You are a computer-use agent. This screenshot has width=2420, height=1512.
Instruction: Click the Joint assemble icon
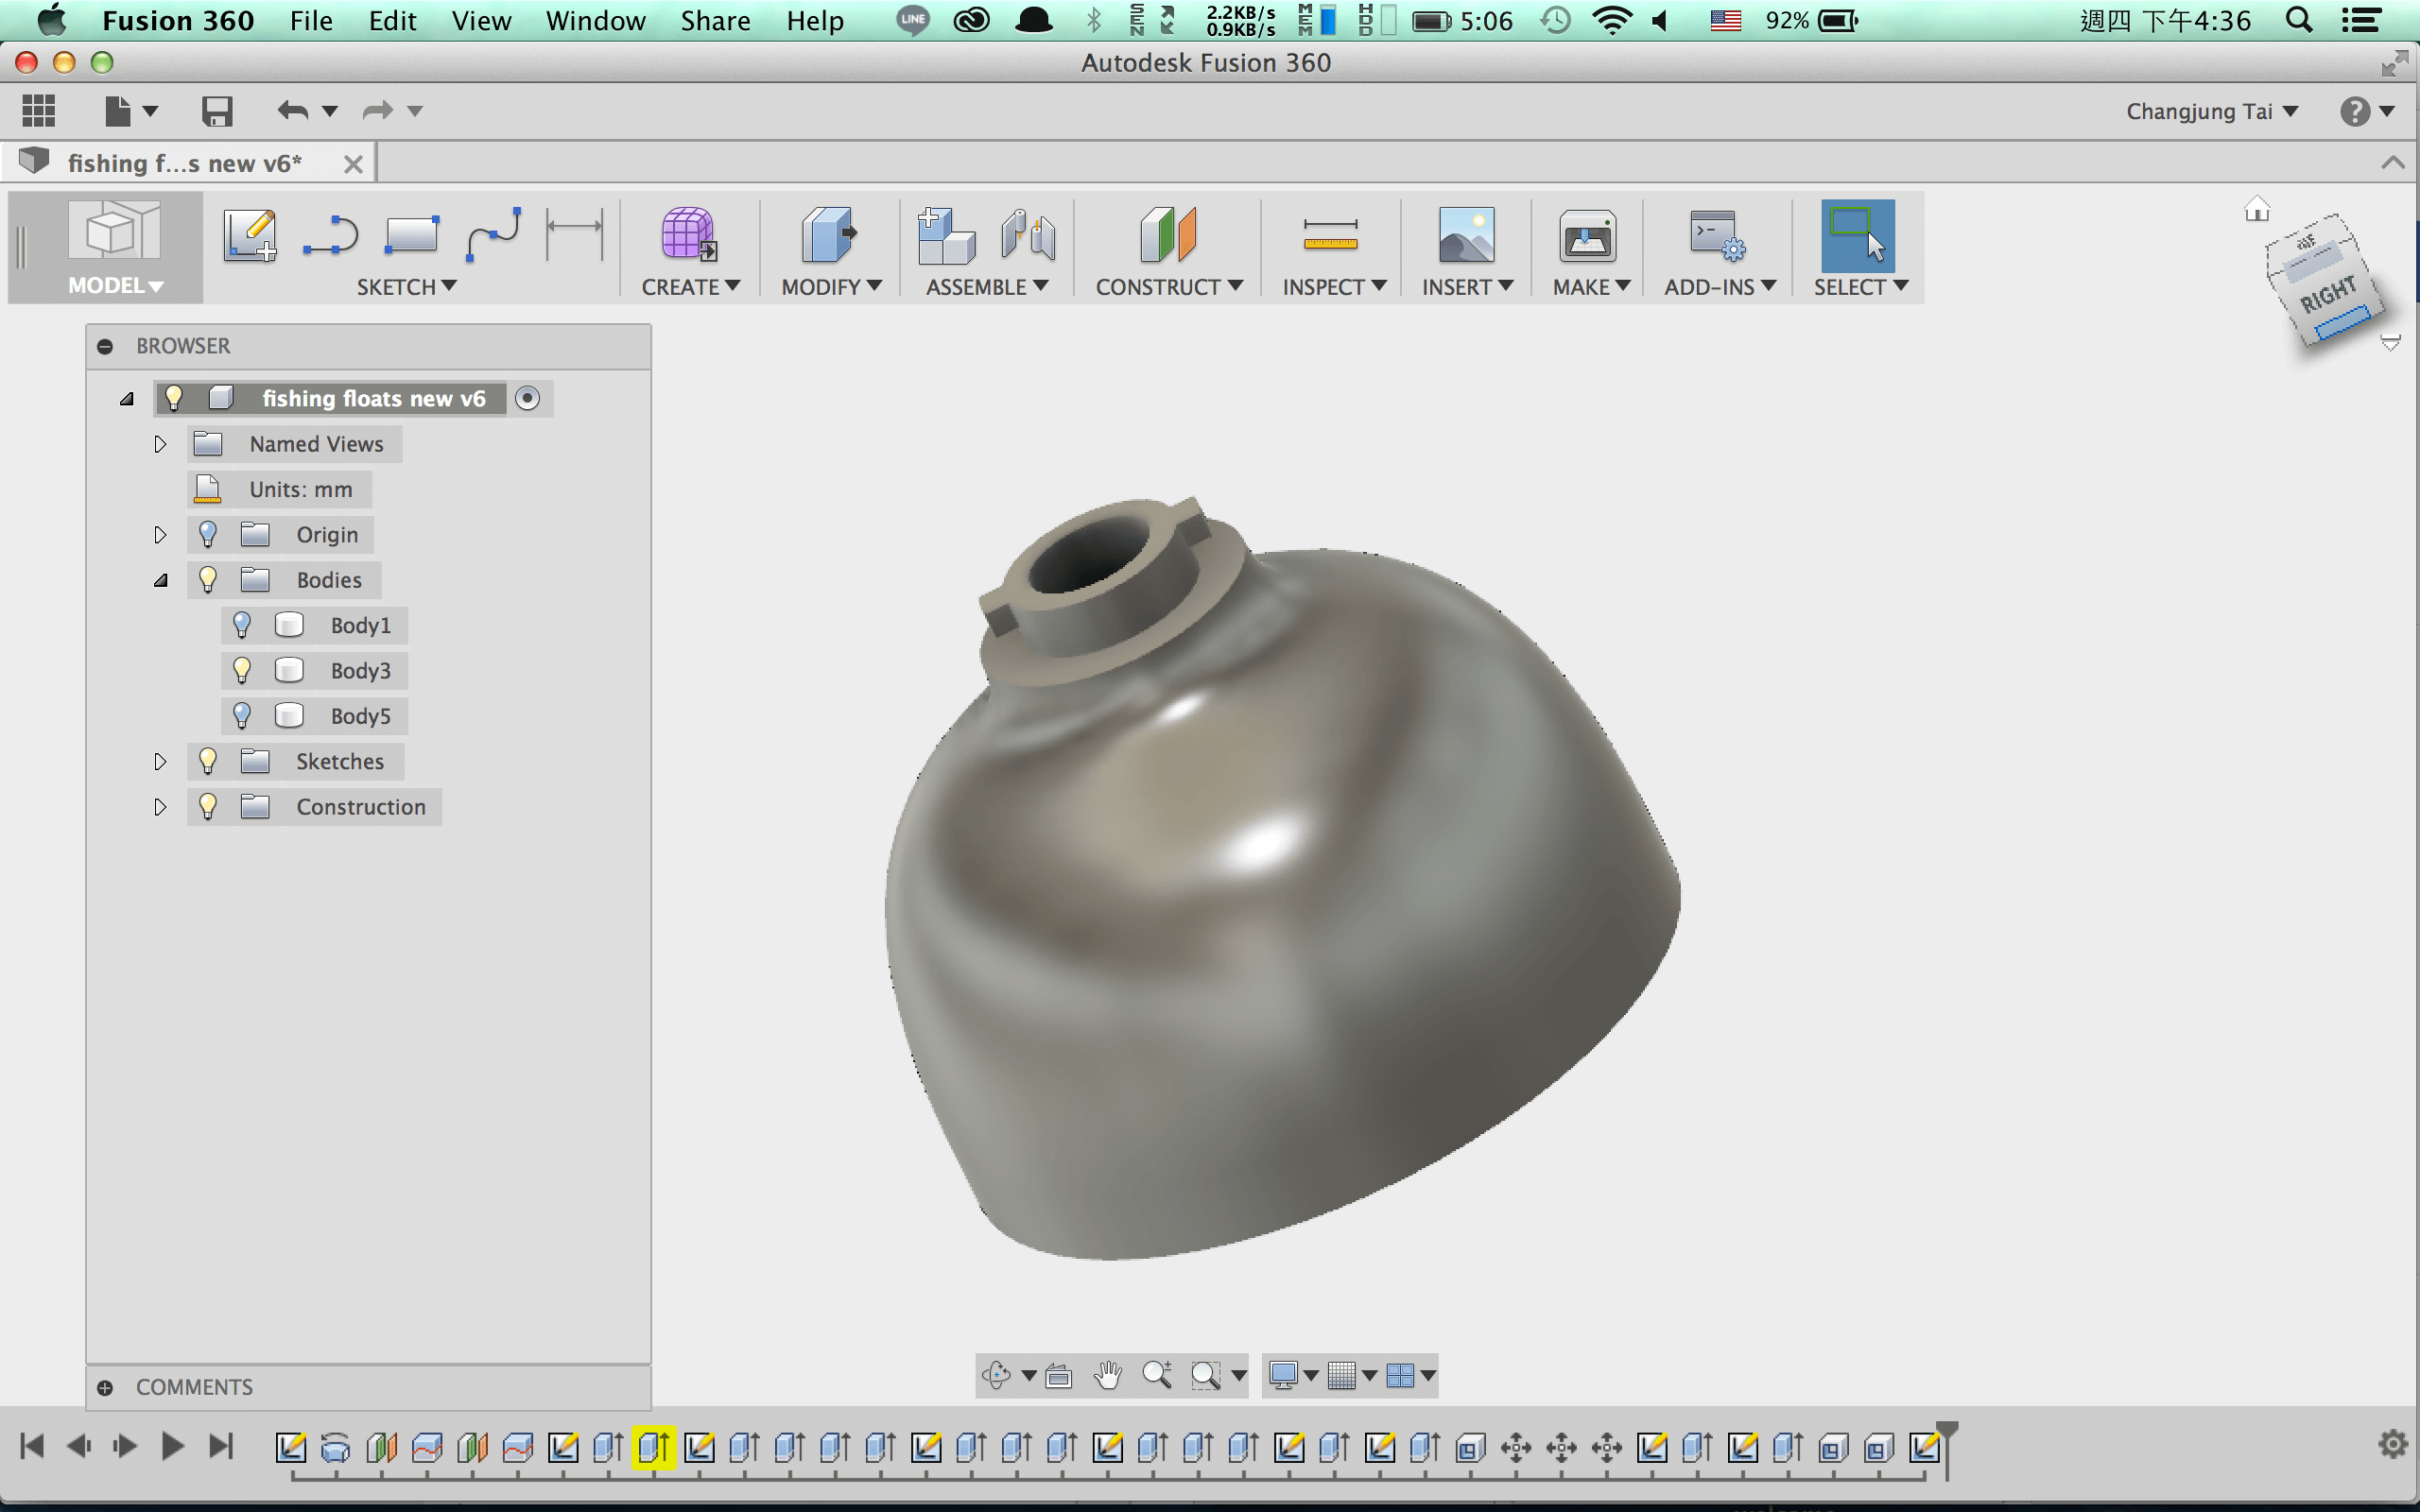(1028, 235)
